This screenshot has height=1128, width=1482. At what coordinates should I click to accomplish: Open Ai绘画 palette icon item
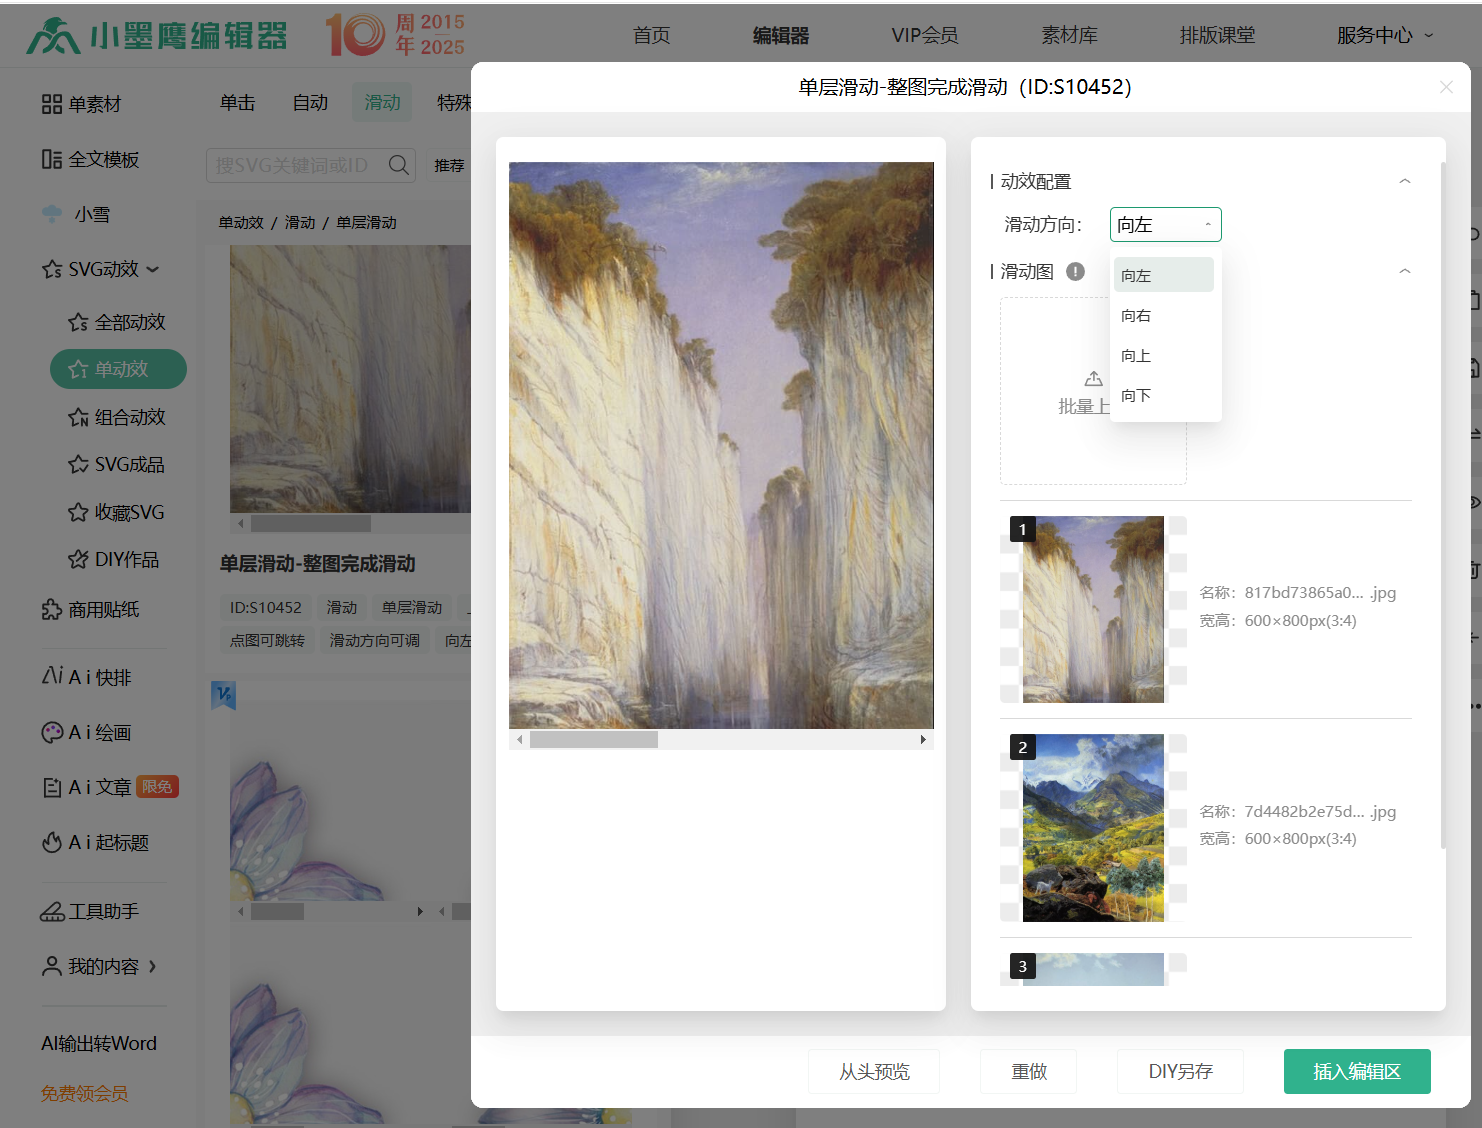tap(52, 733)
